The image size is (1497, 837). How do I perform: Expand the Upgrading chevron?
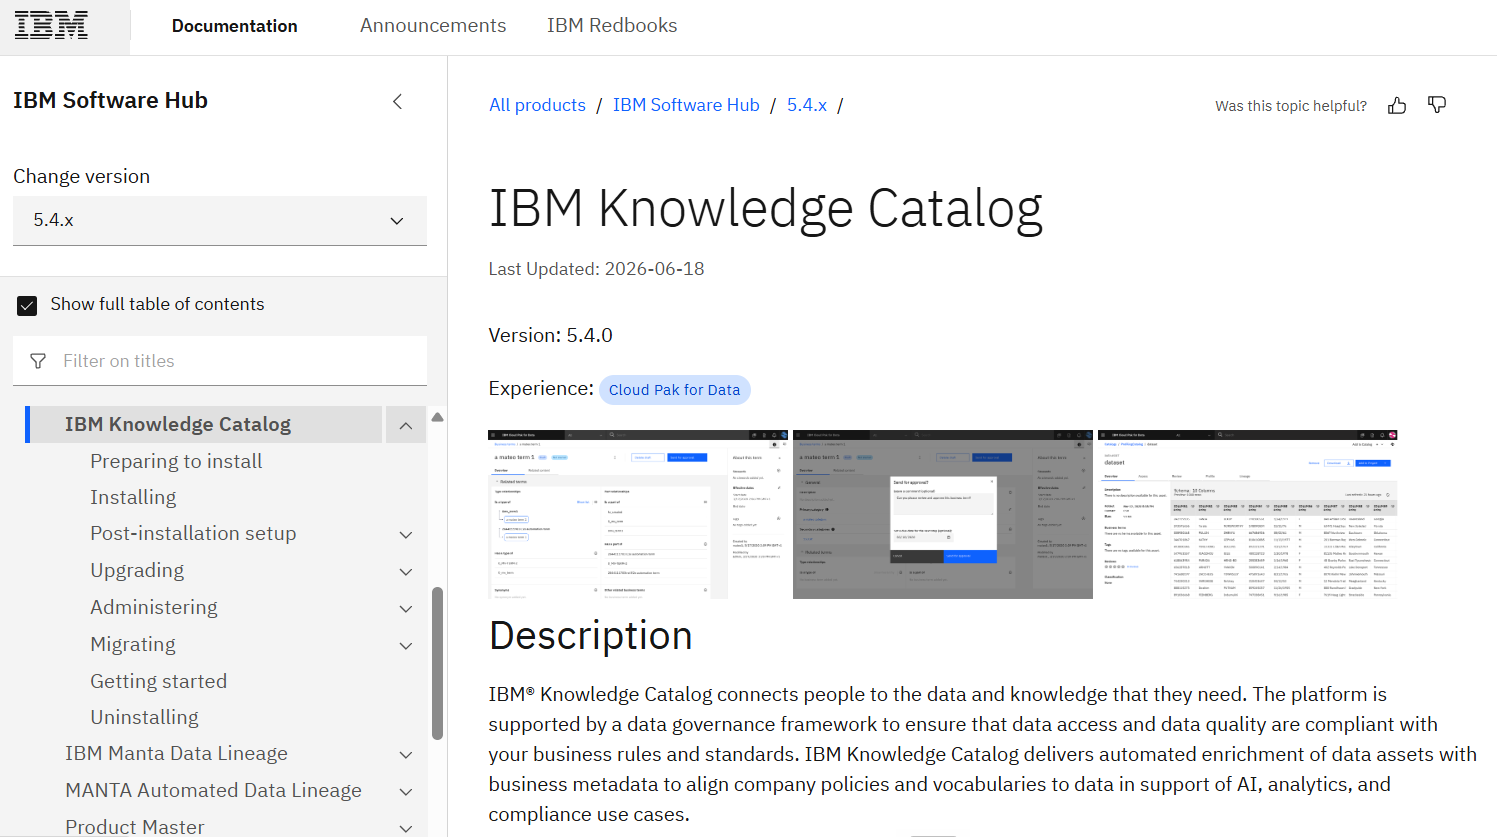pos(406,572)
